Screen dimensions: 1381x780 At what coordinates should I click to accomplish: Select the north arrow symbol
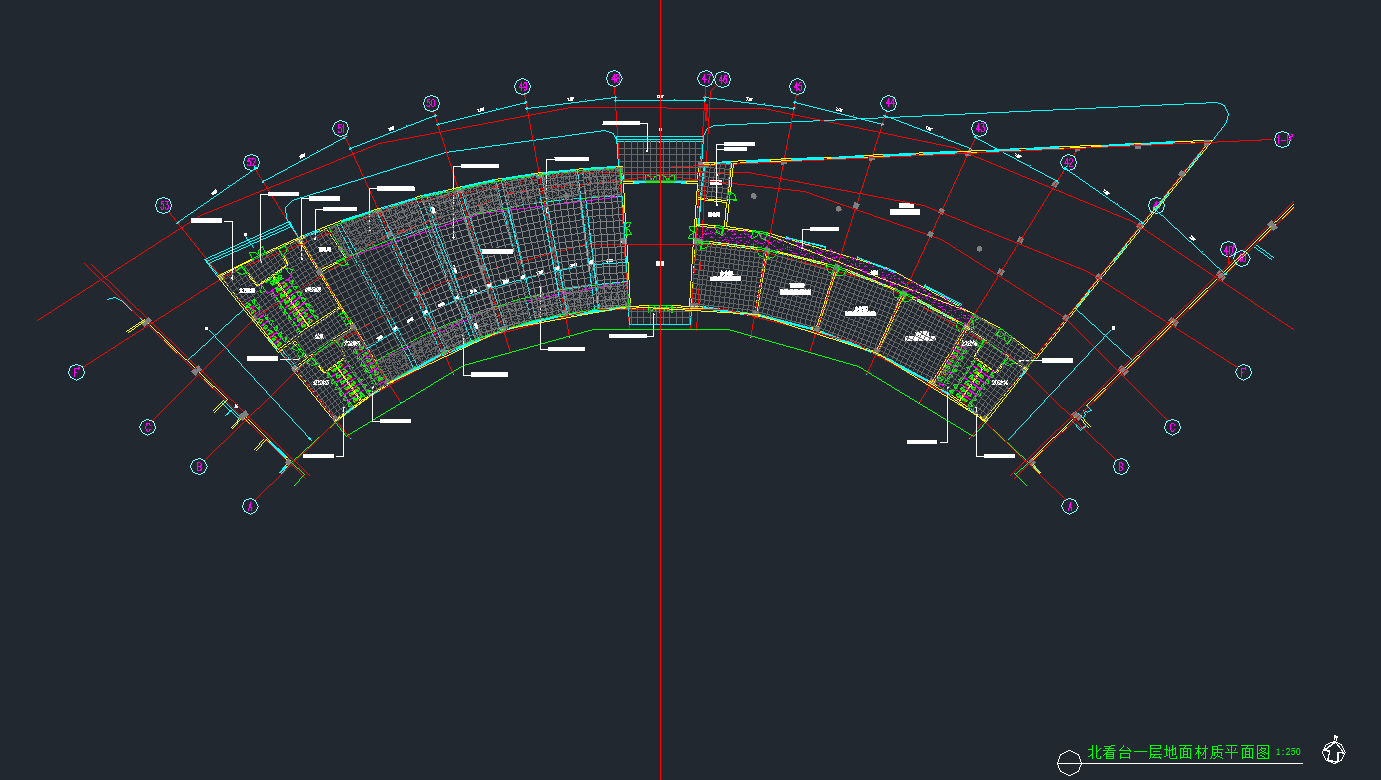(x=1333, y=751)
